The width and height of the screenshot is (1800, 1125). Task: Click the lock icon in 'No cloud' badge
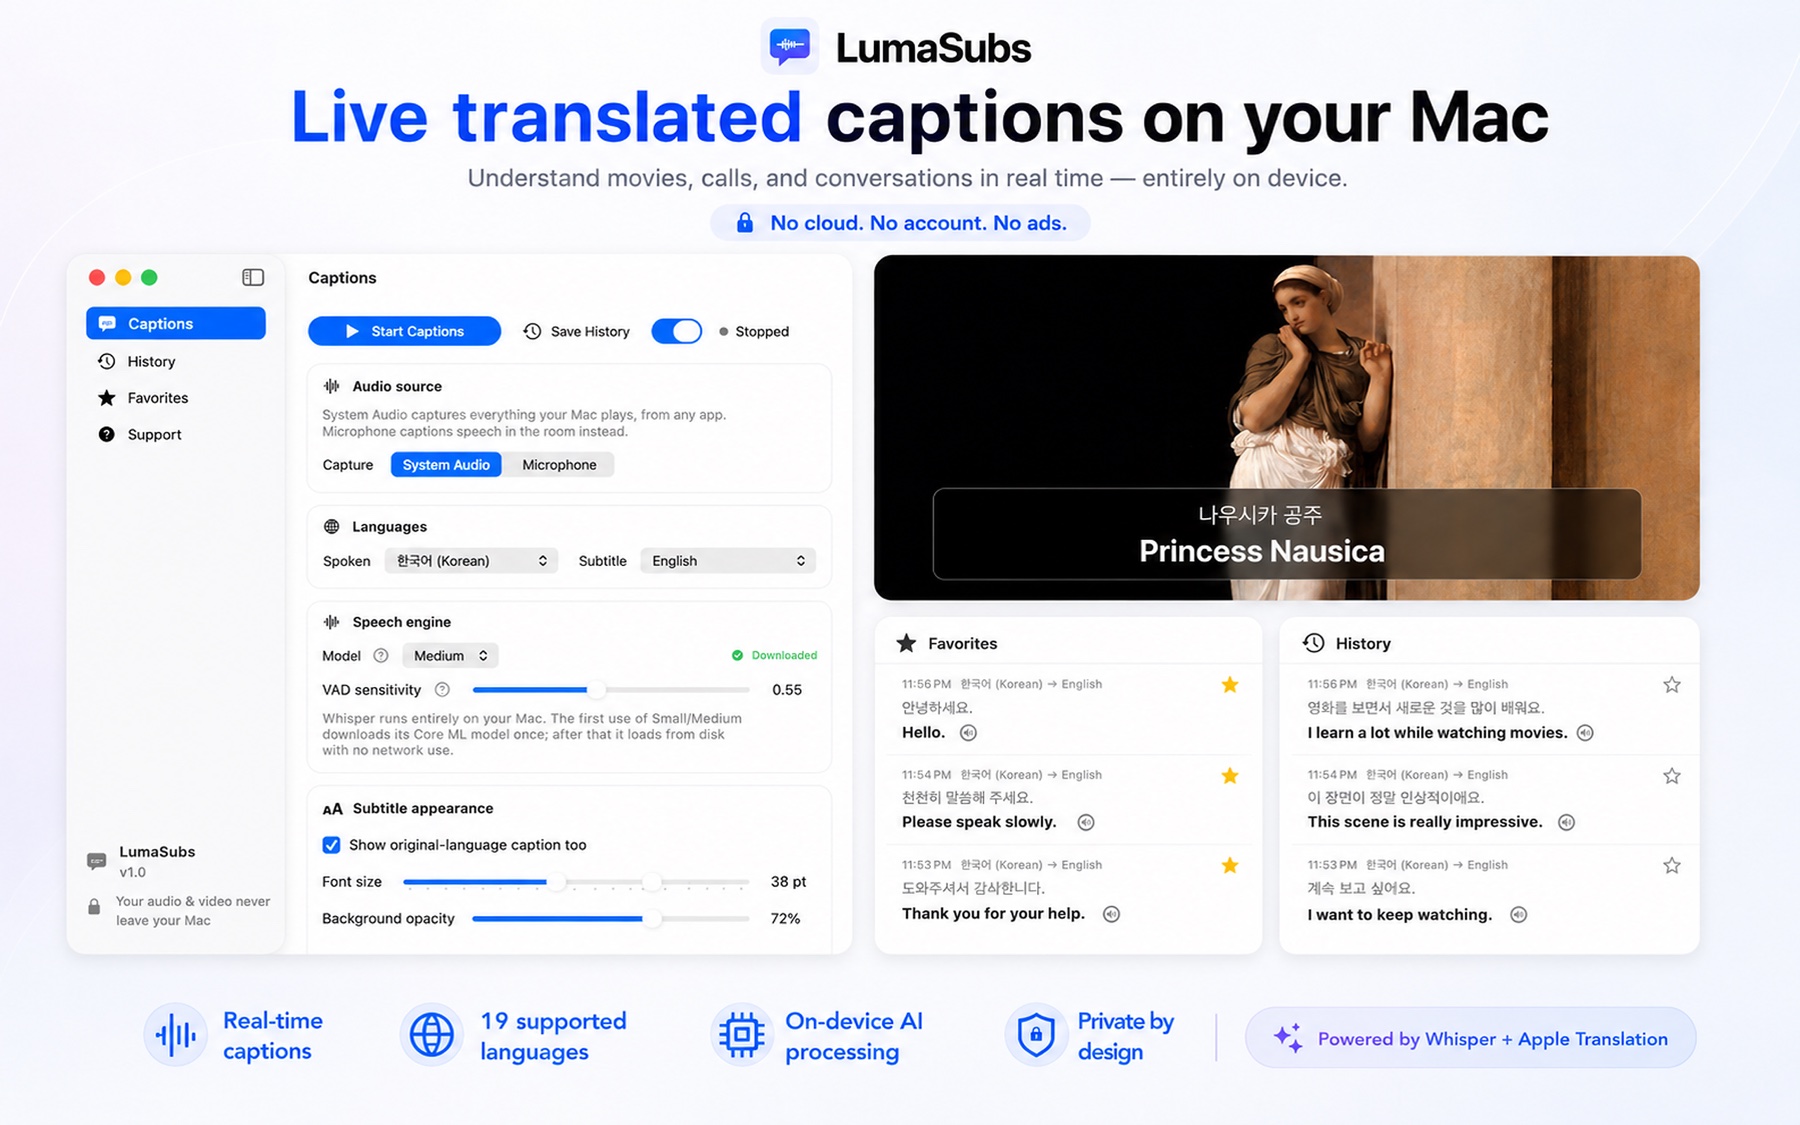coord(745,222)
